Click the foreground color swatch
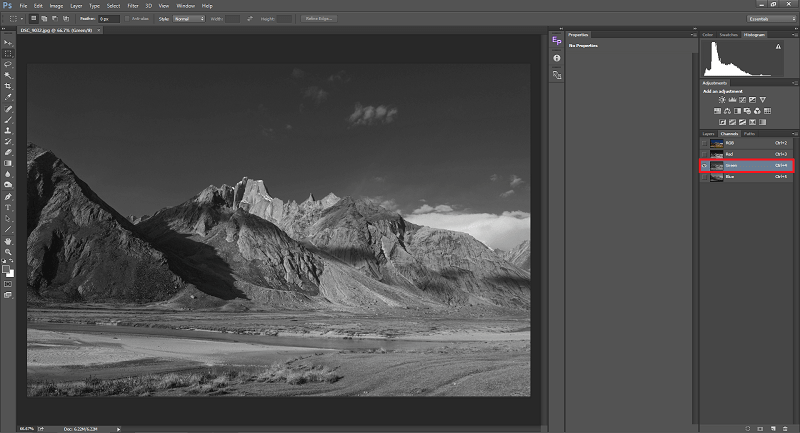The height and width of the screenshot is (433, 800). click(6, 268)
